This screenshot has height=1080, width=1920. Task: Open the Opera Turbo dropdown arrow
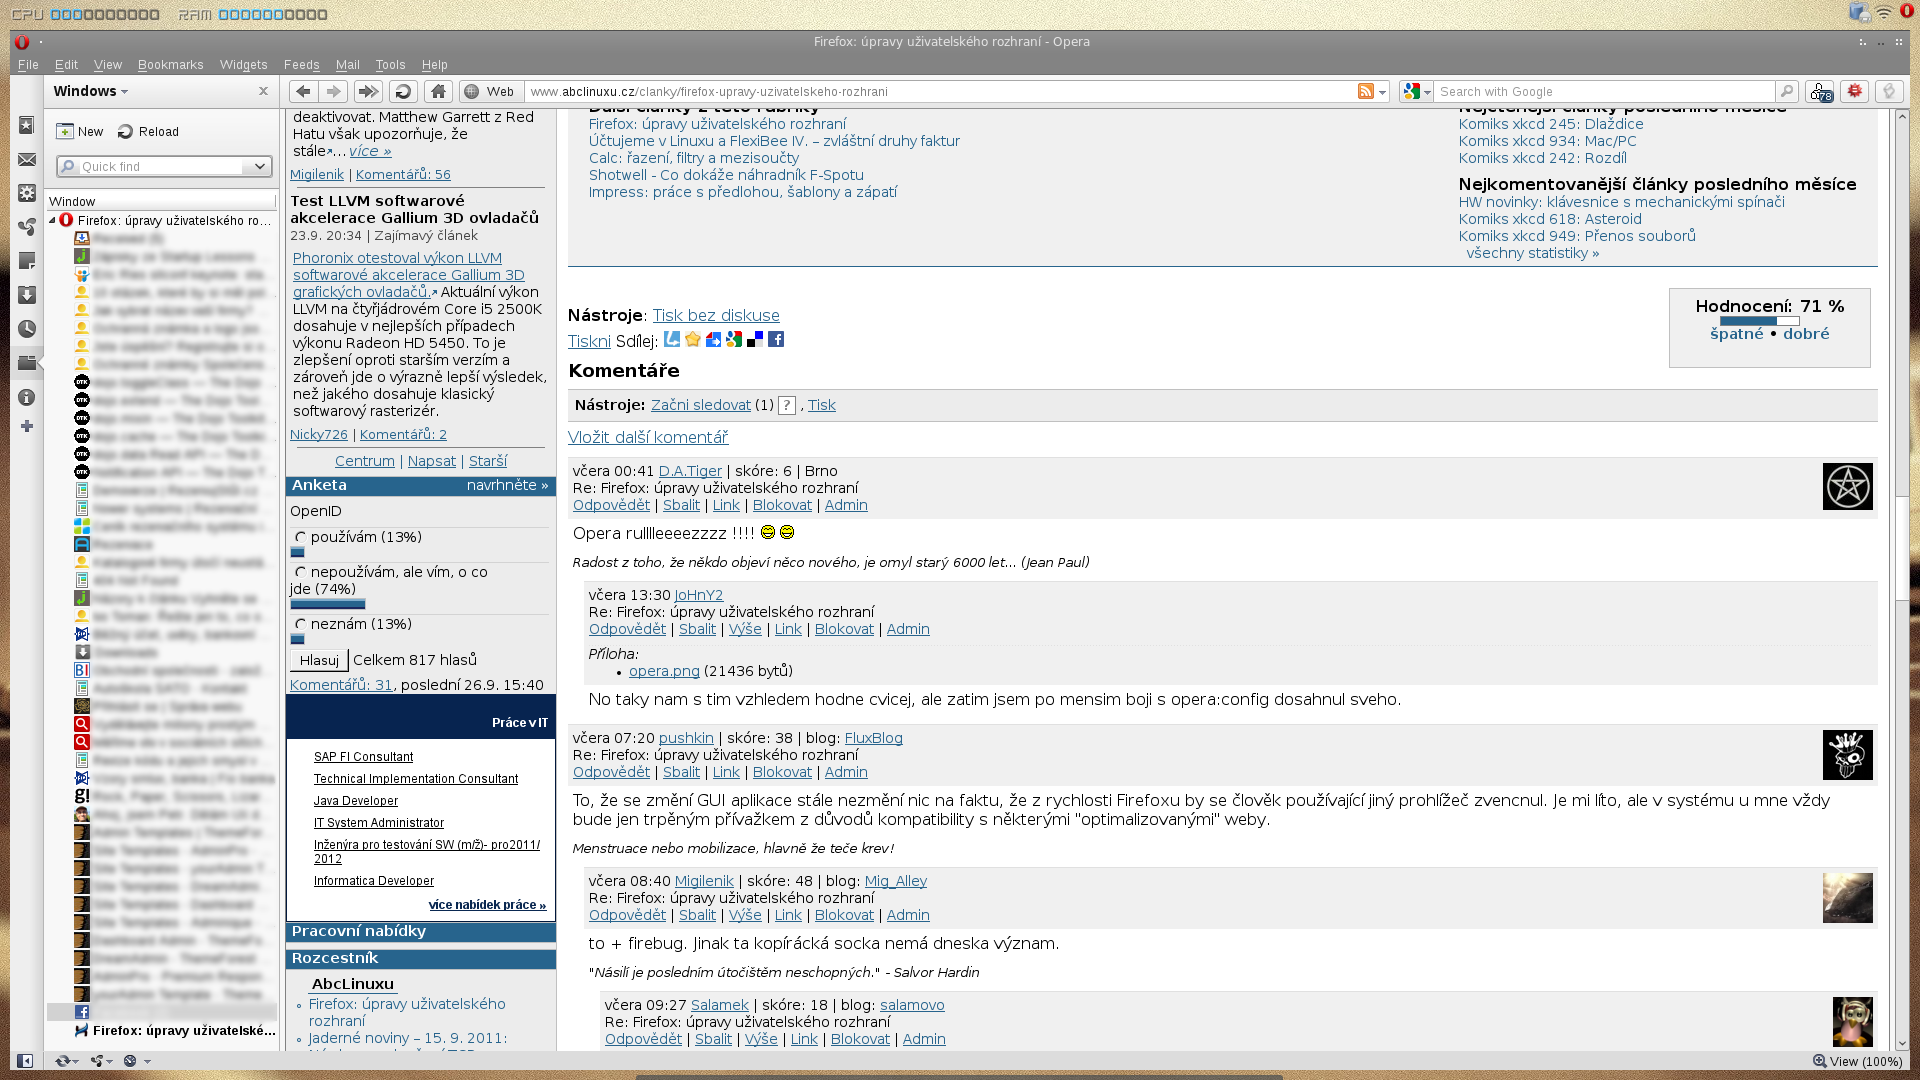tap(147, 1062)
